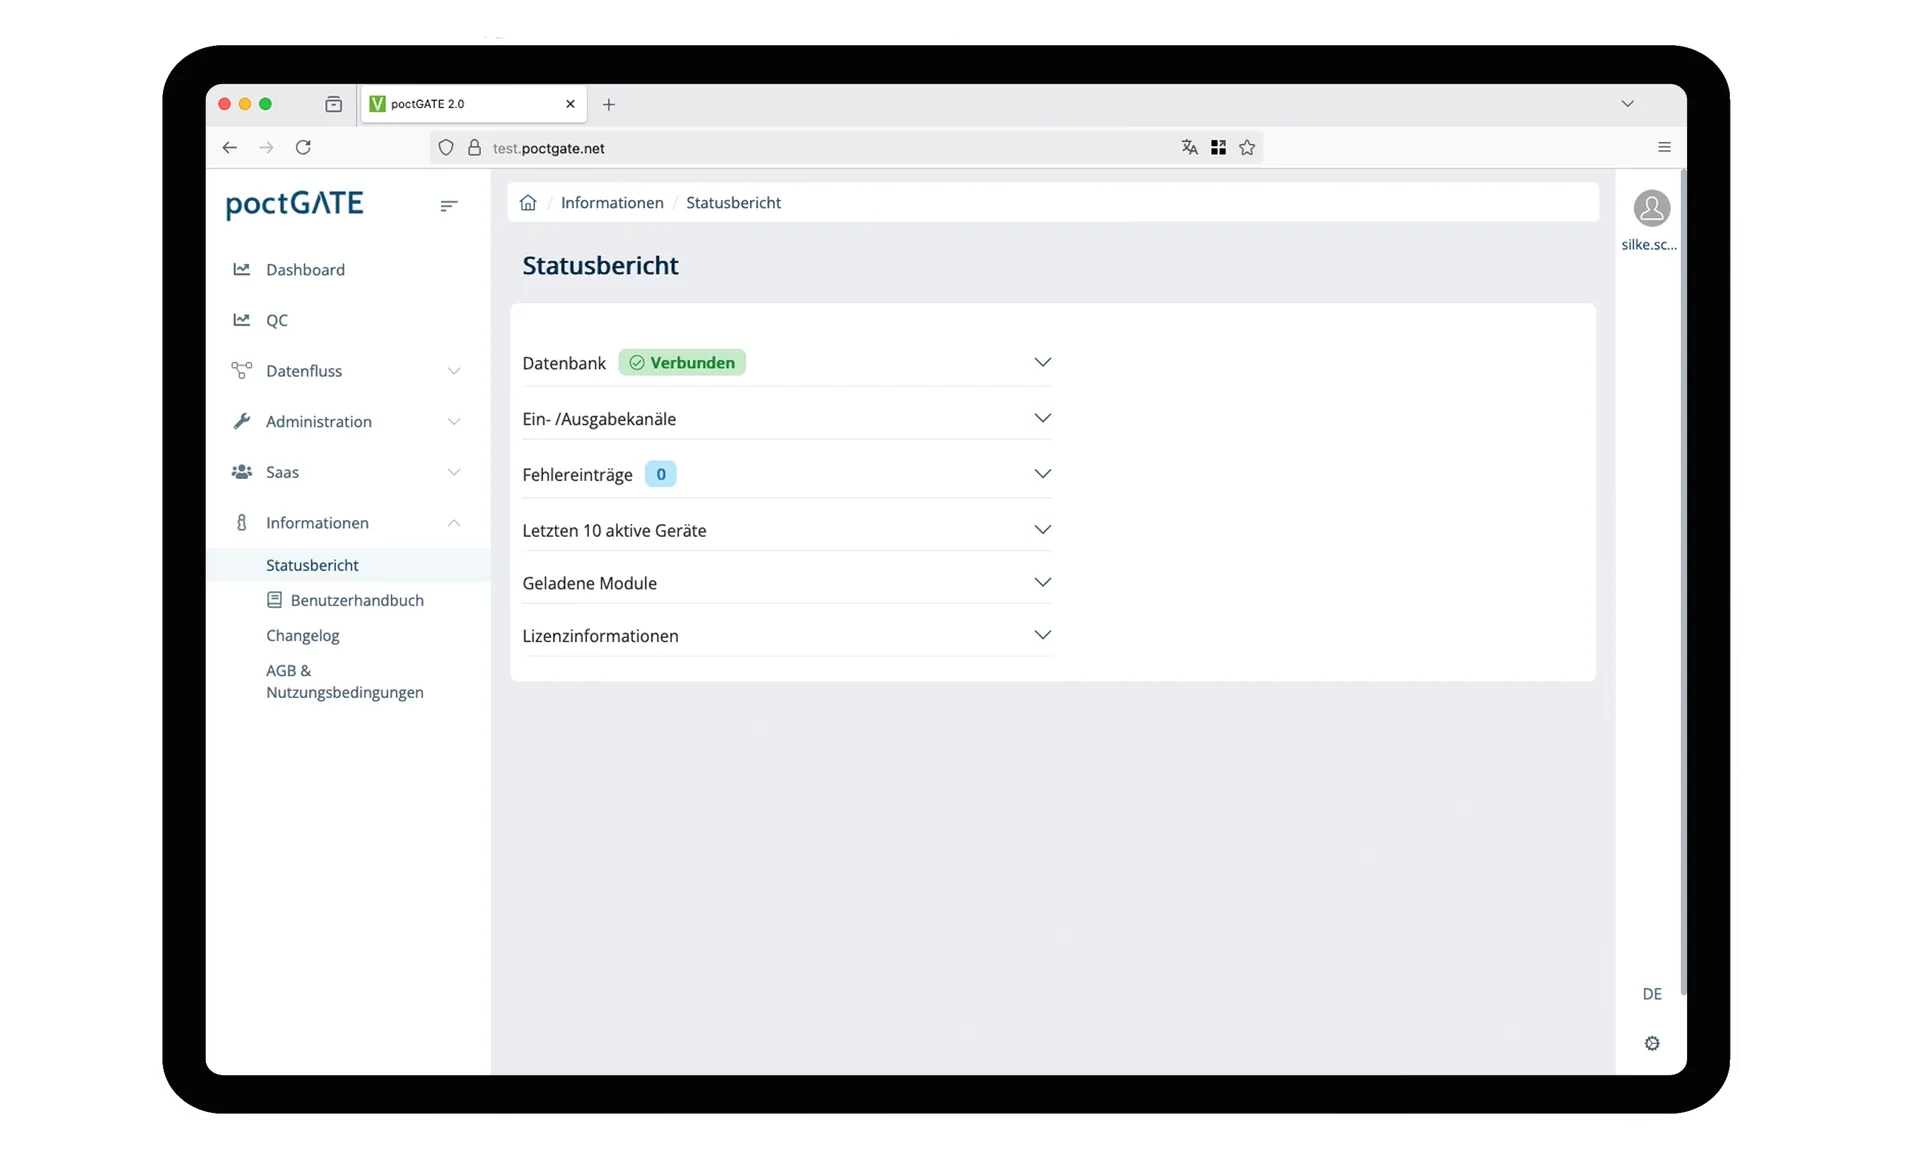The image size is (1920, 1162).
Task: Click the Benutzerhandbuch book icon
Action: [274, 600]
